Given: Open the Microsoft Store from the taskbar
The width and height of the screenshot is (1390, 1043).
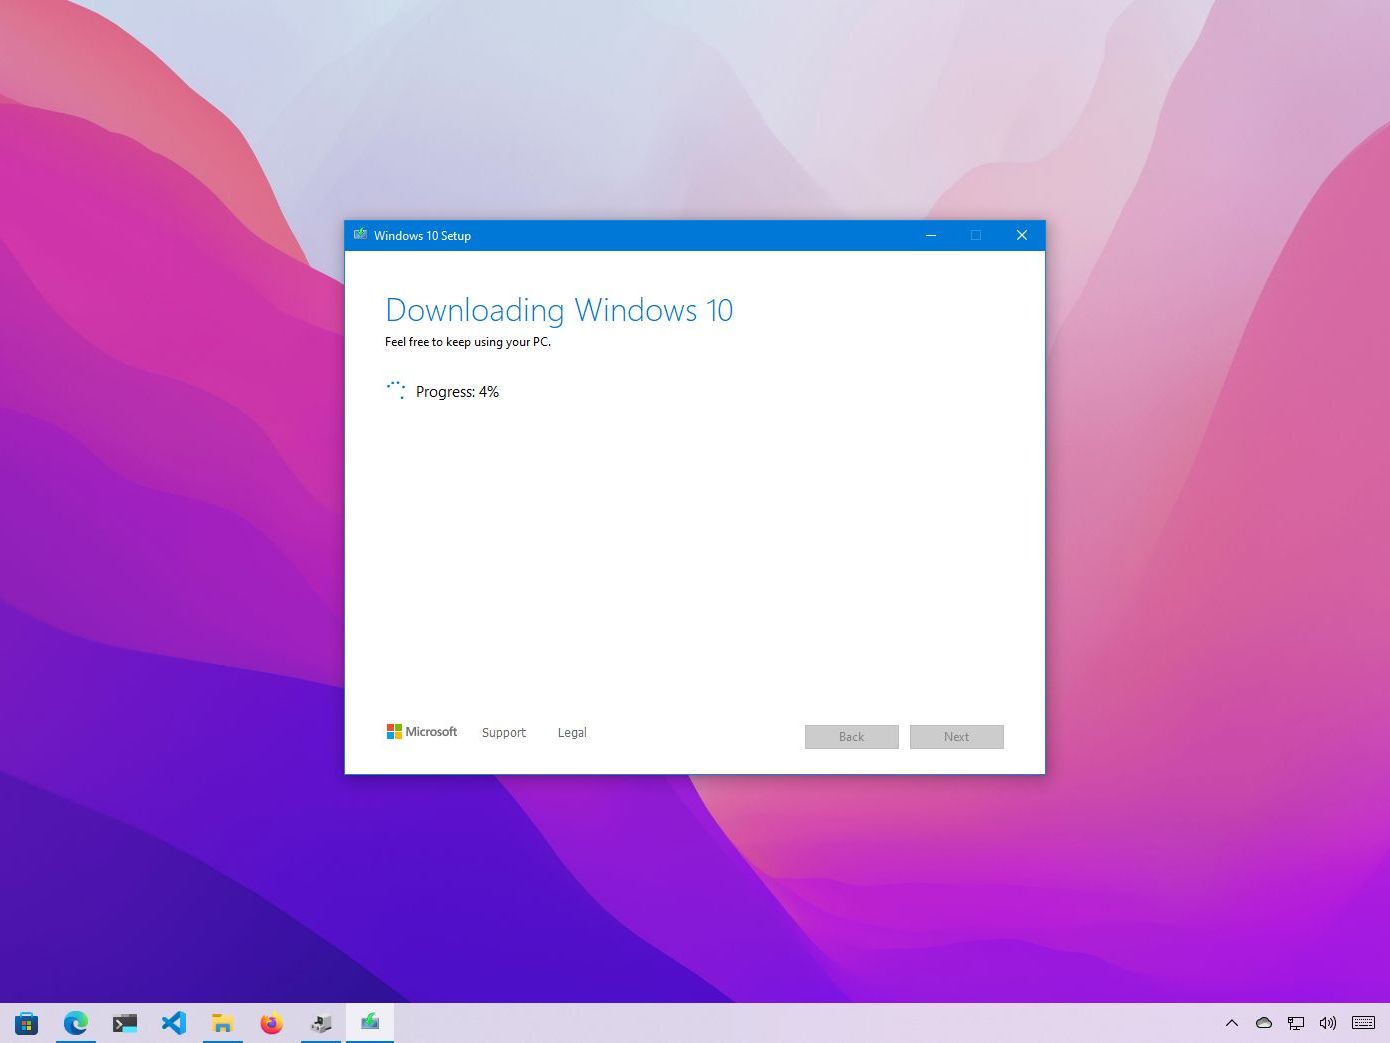Looking at the screenshot, I should (26, 1022).
